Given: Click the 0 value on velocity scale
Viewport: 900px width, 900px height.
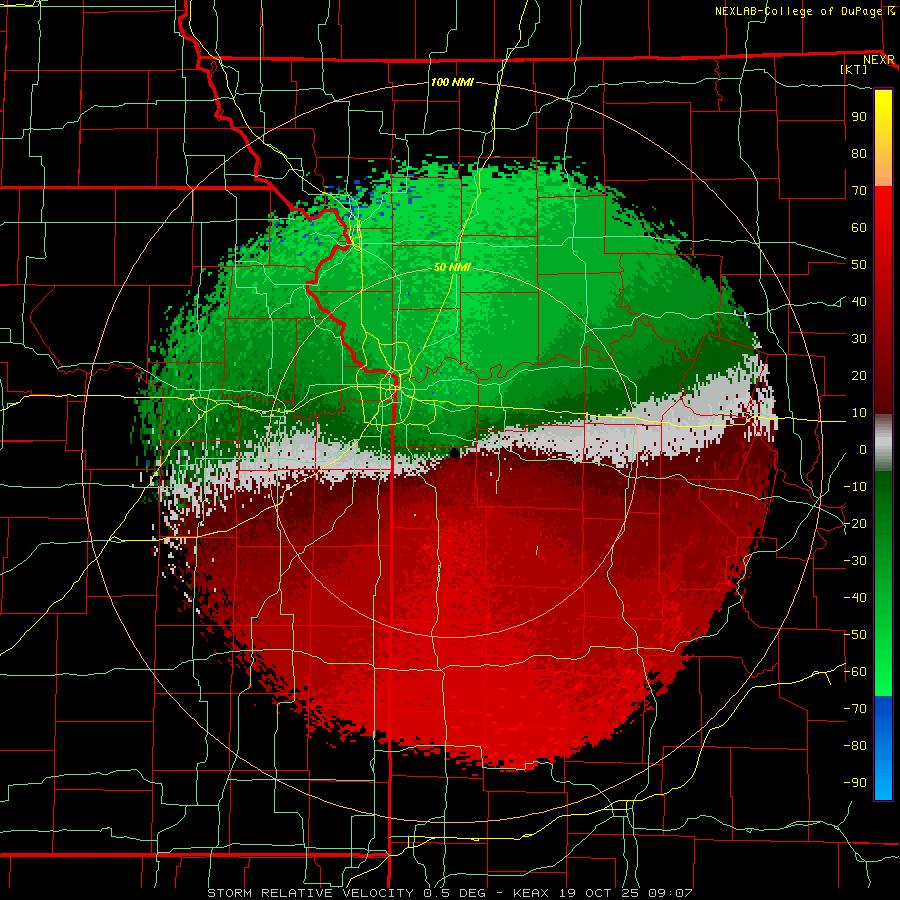Looking at the screenshot, I should point(863,449).
